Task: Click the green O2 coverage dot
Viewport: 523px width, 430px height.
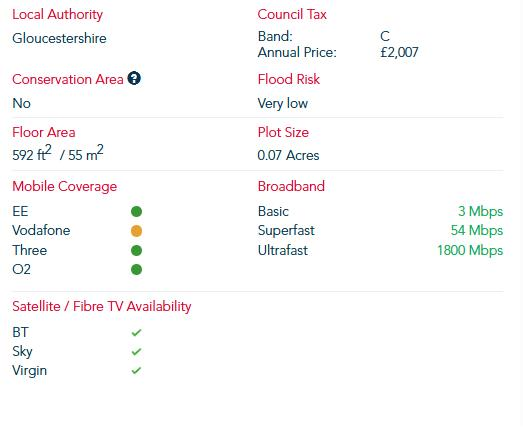Action: [136, 270]
